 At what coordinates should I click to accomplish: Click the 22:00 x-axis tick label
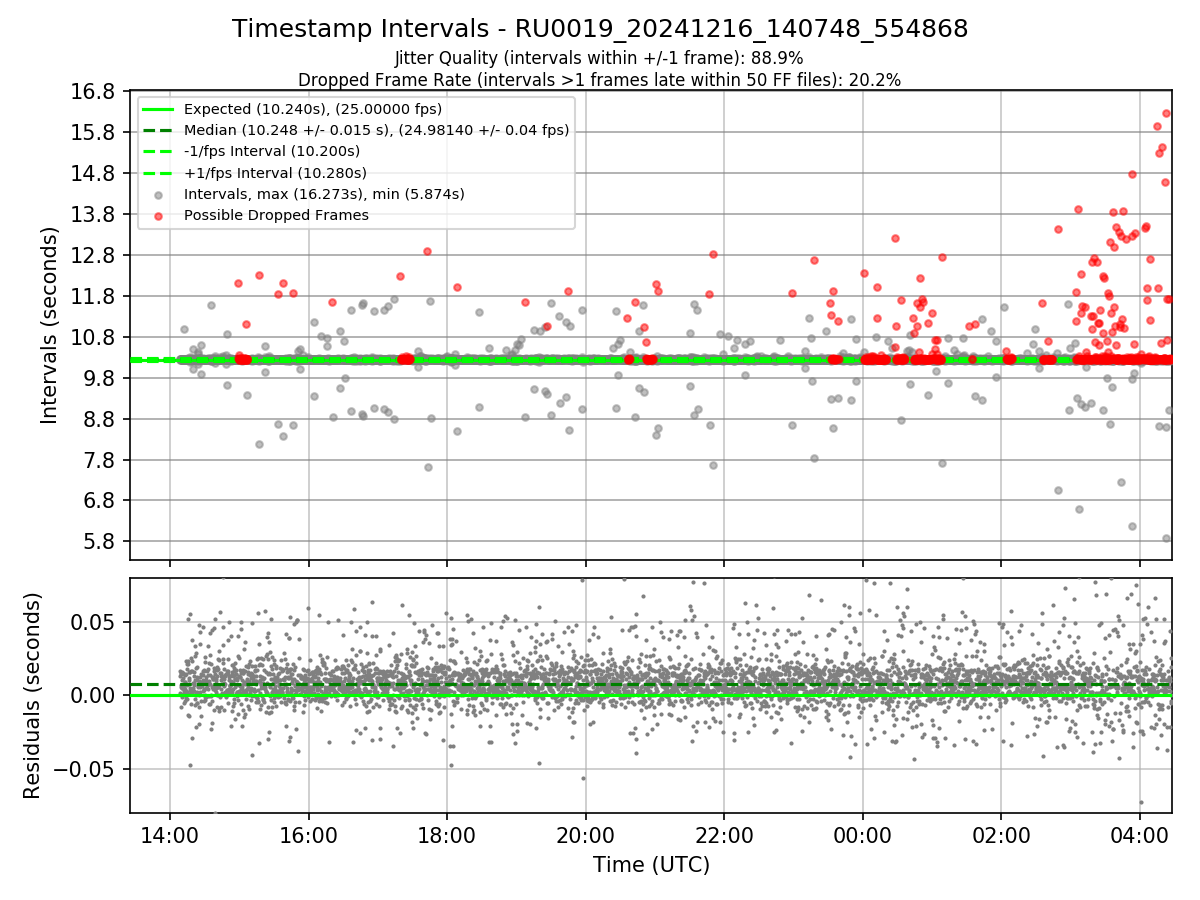point(724,834)
